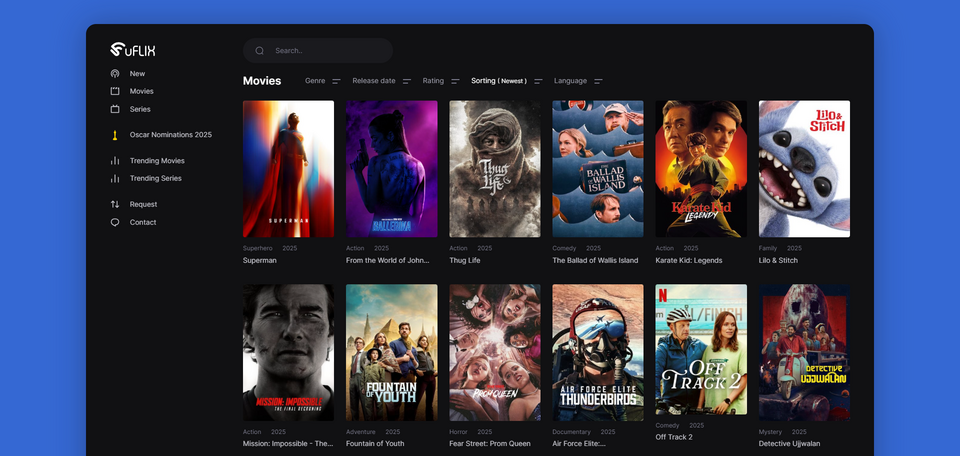This screenshot has height=456, width=960.
Task: Click the Rating filter label
Action: tap(433, 81)
